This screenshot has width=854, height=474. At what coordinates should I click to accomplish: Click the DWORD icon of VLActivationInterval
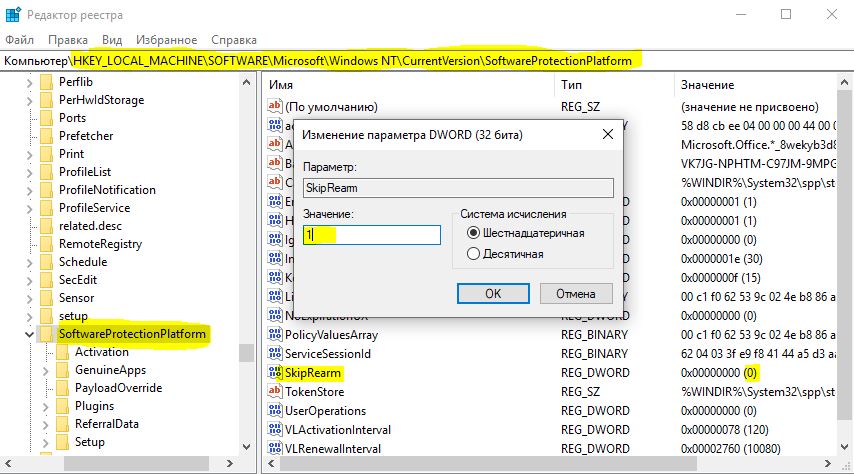click(274, 429)
